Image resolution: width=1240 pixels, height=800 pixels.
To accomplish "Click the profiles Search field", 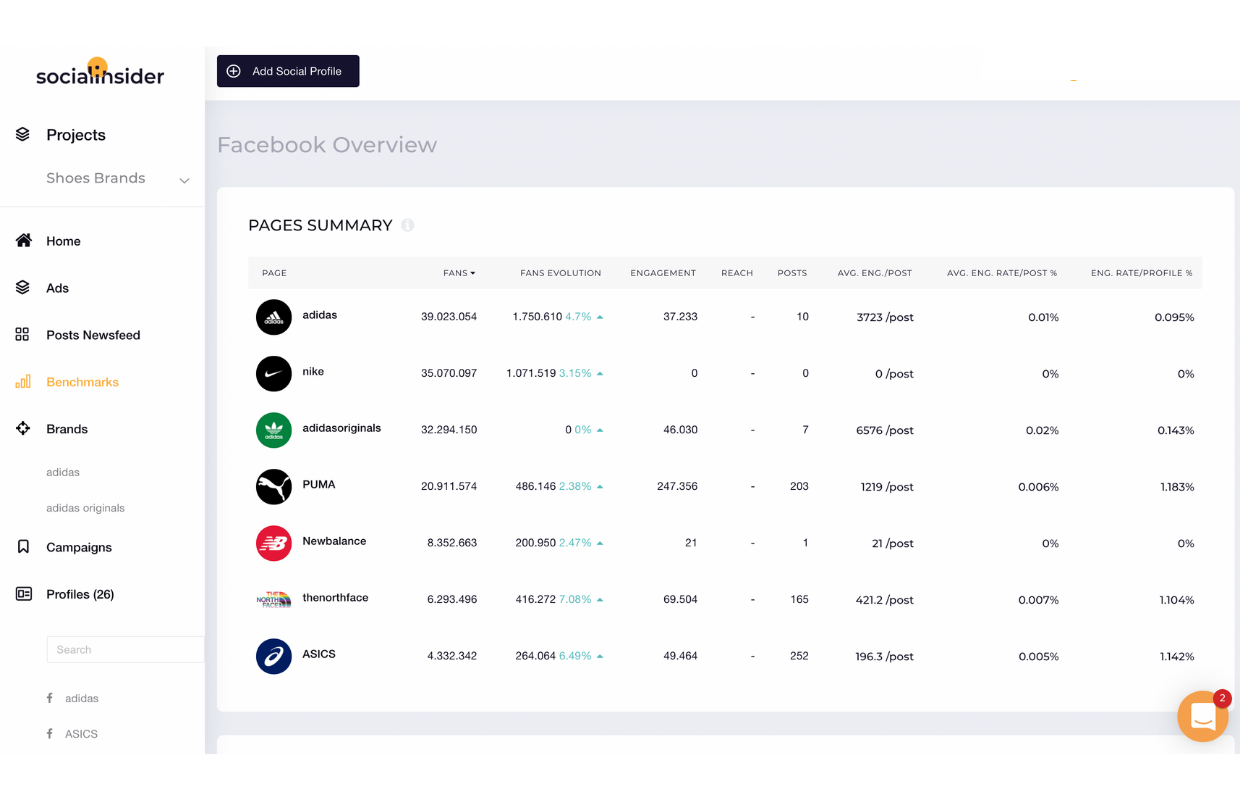I will pyautogui.click(x=125, y=649).
